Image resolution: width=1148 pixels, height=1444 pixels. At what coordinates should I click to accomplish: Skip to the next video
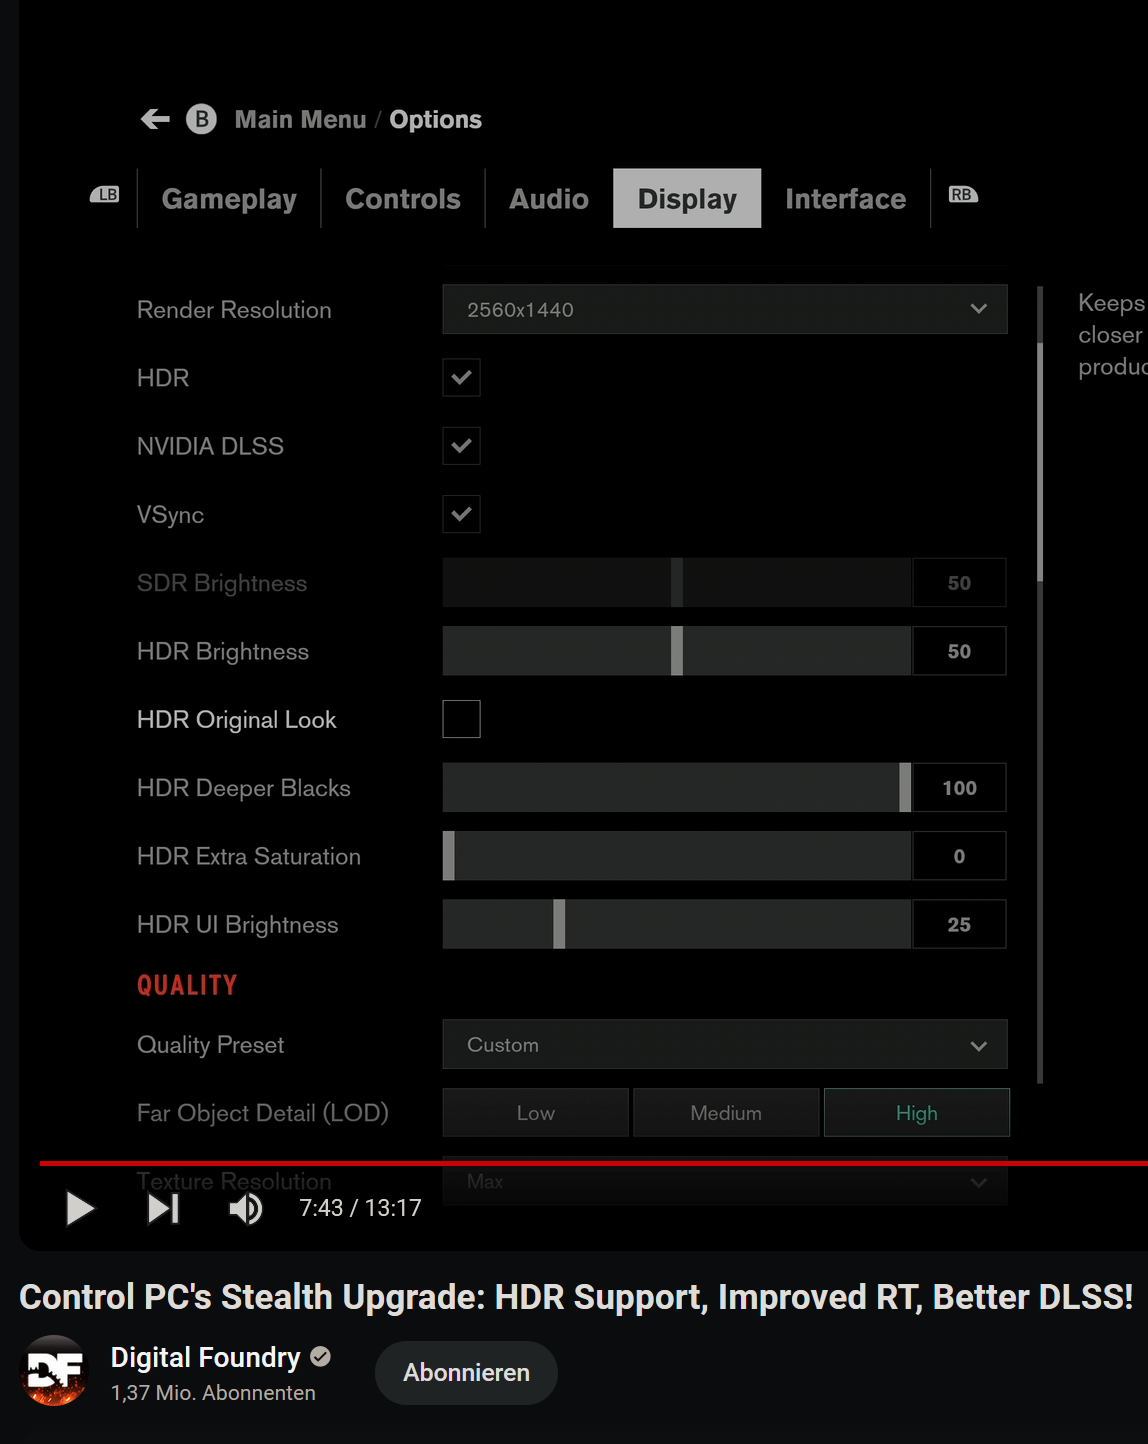(163, 1208)
